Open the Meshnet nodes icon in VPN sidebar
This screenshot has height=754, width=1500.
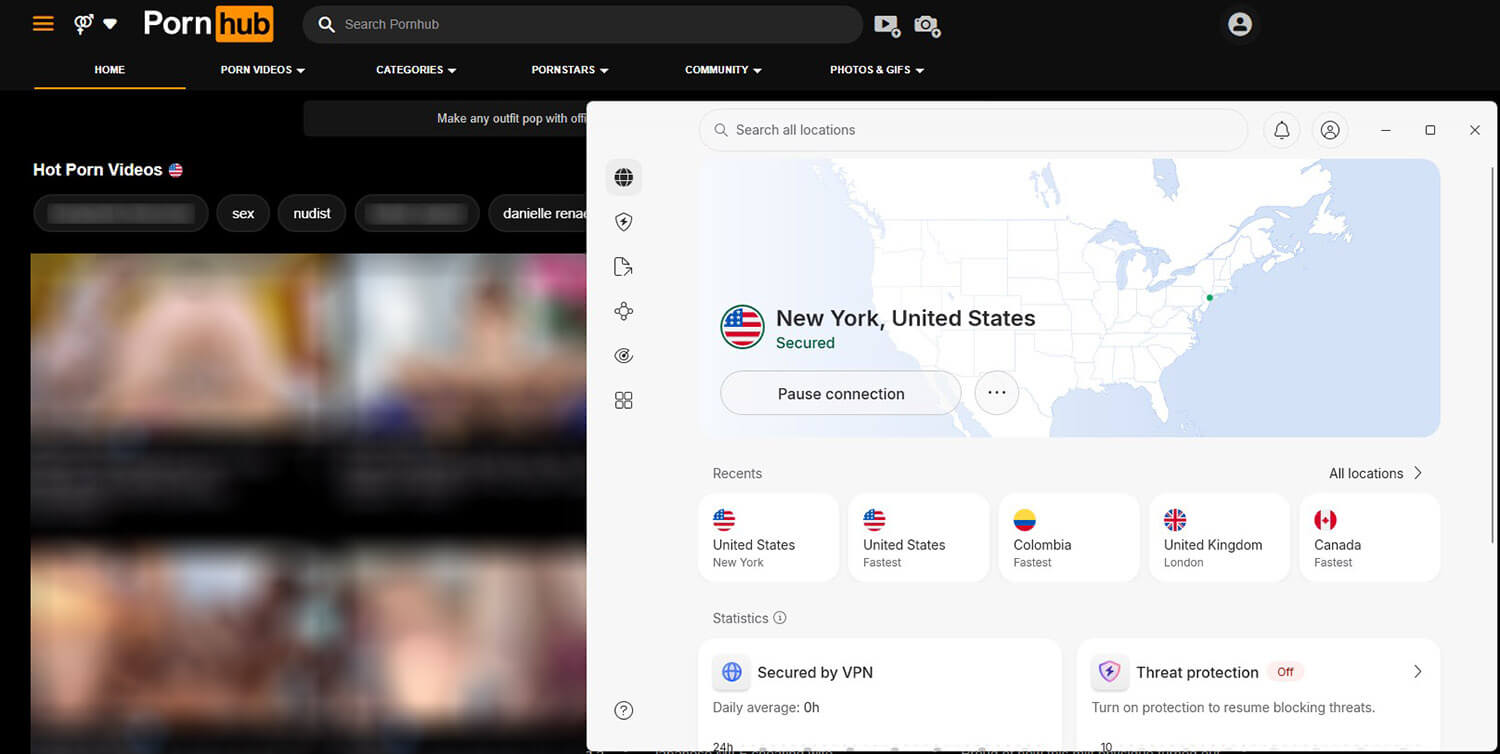pos(624,311)
